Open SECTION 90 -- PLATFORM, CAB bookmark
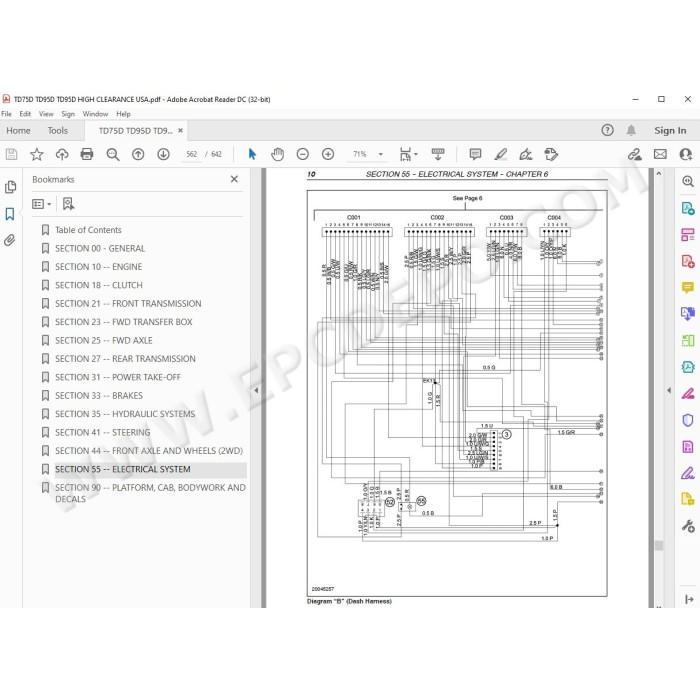The image size is (700, 700). point(150,493)
